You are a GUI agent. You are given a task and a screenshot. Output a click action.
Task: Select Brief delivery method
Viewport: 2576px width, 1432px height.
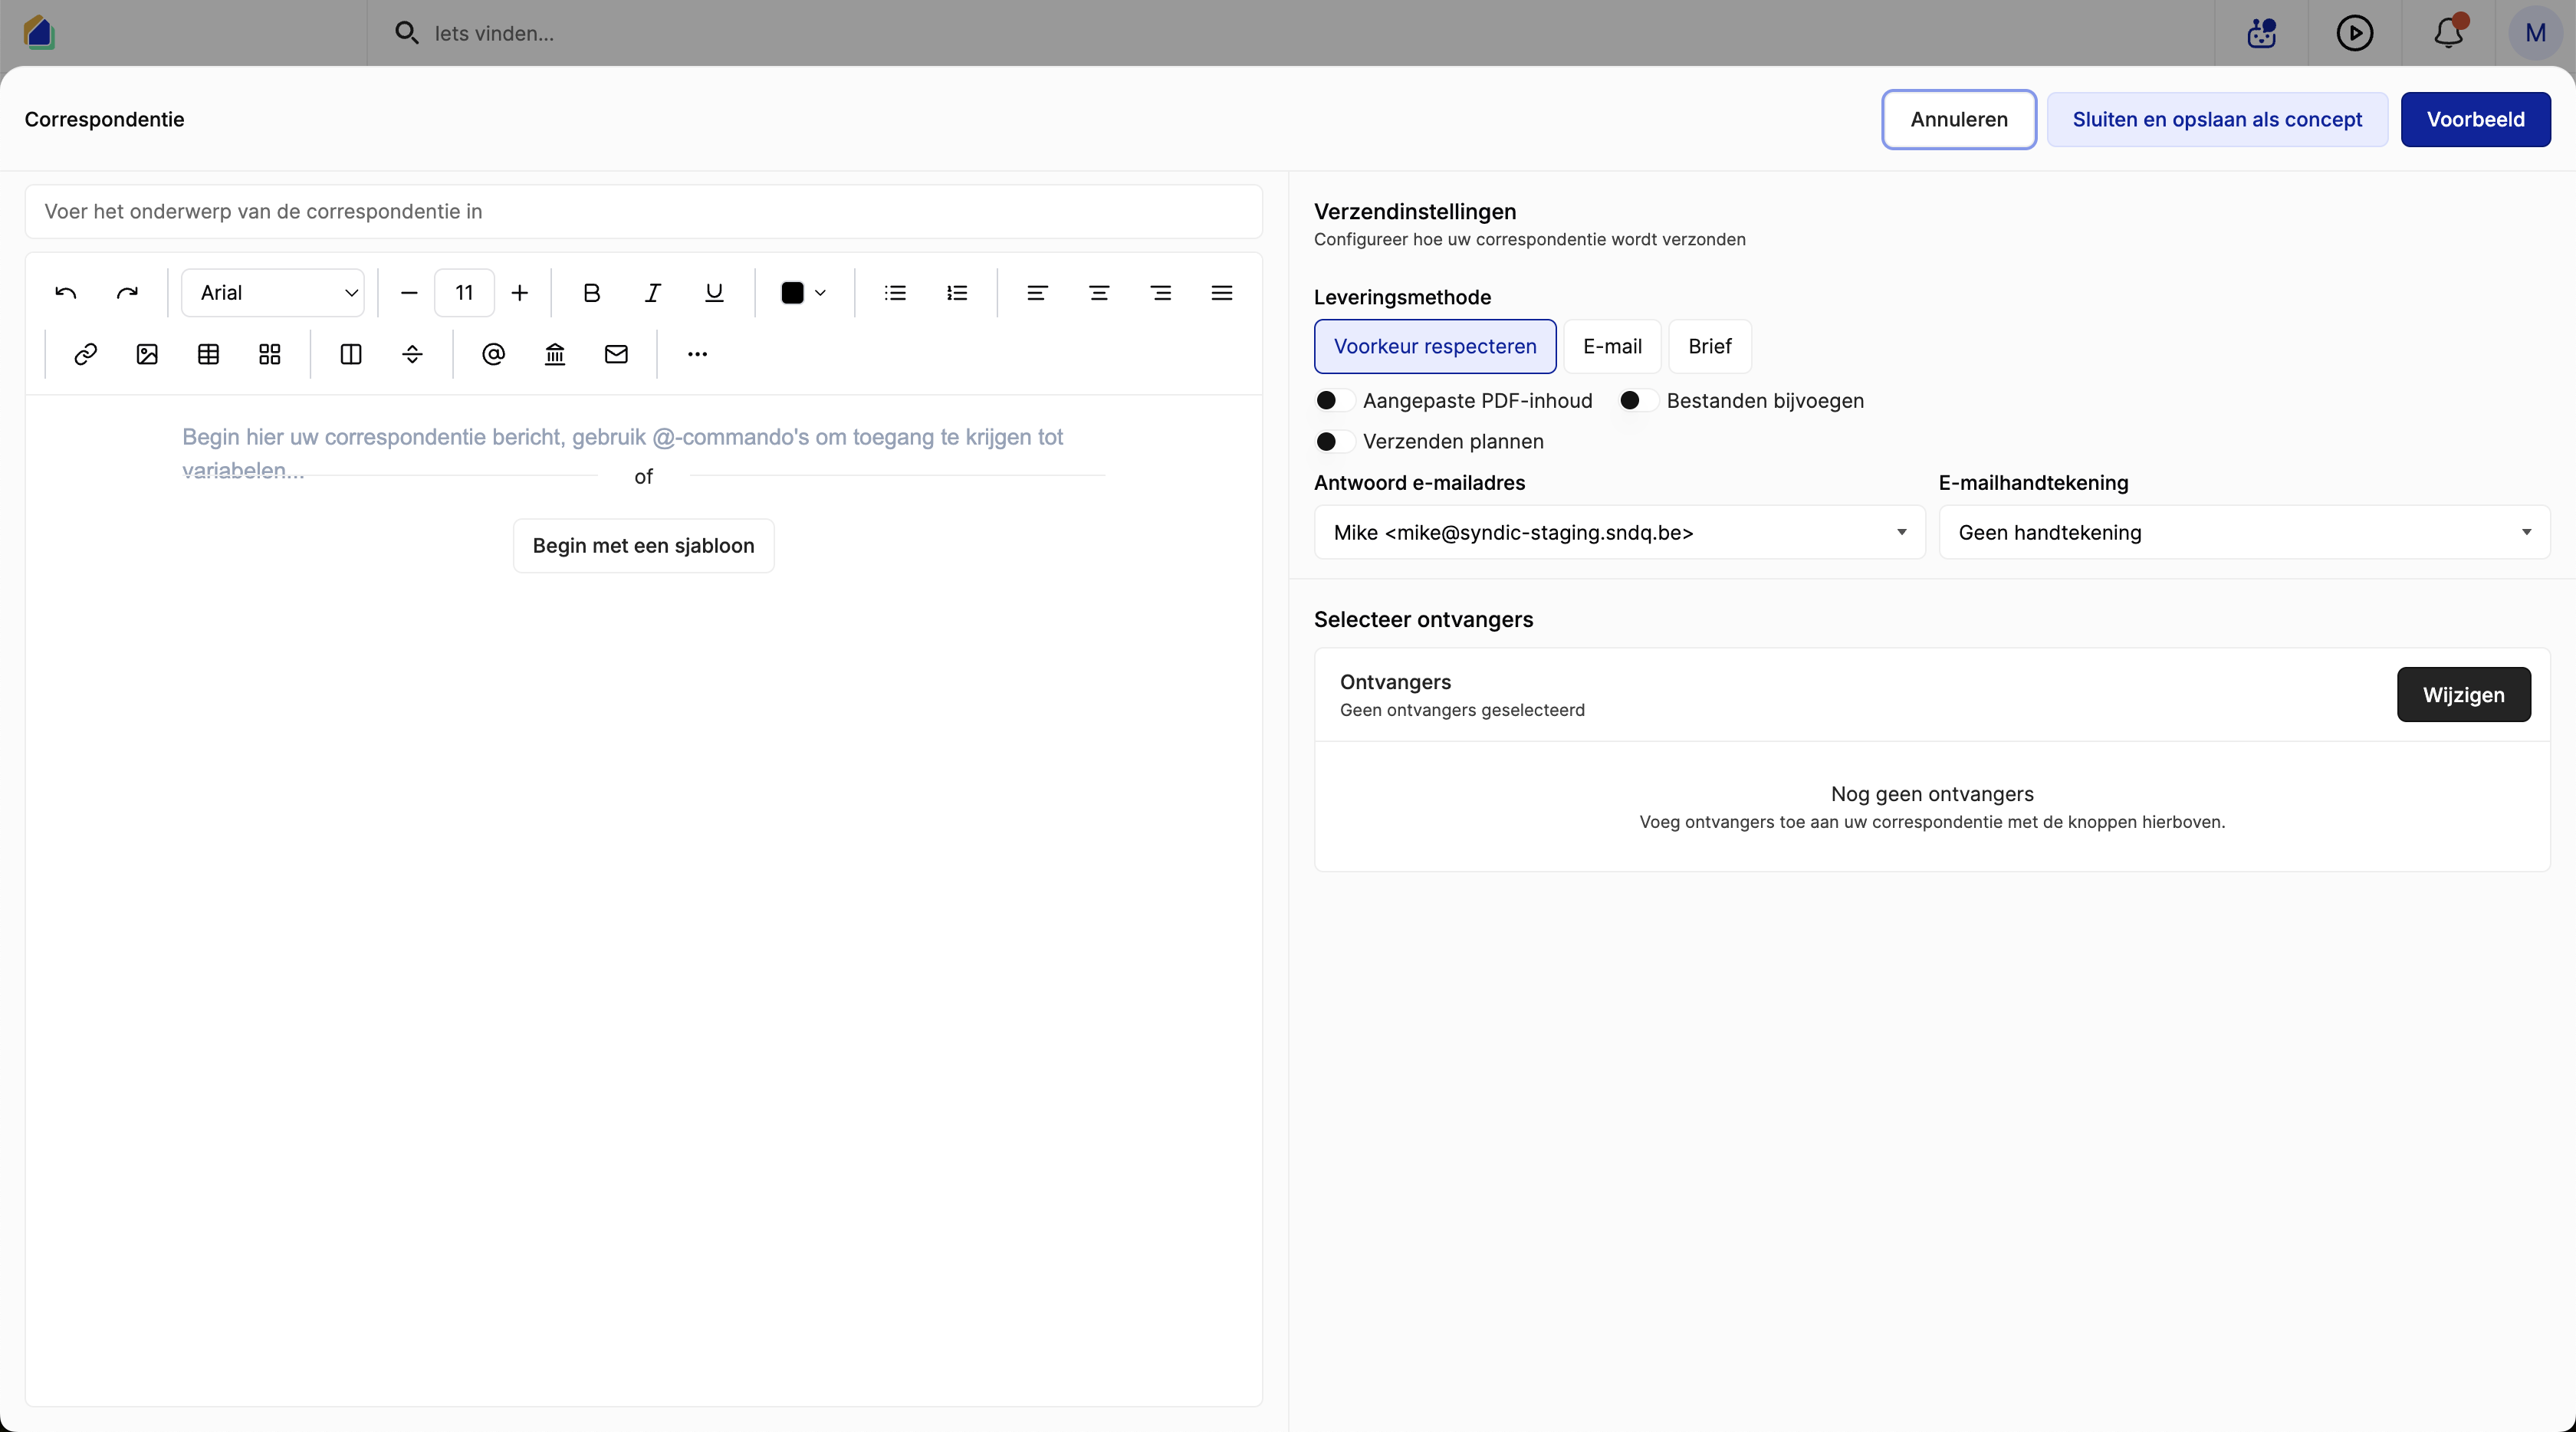point(1710,347)
